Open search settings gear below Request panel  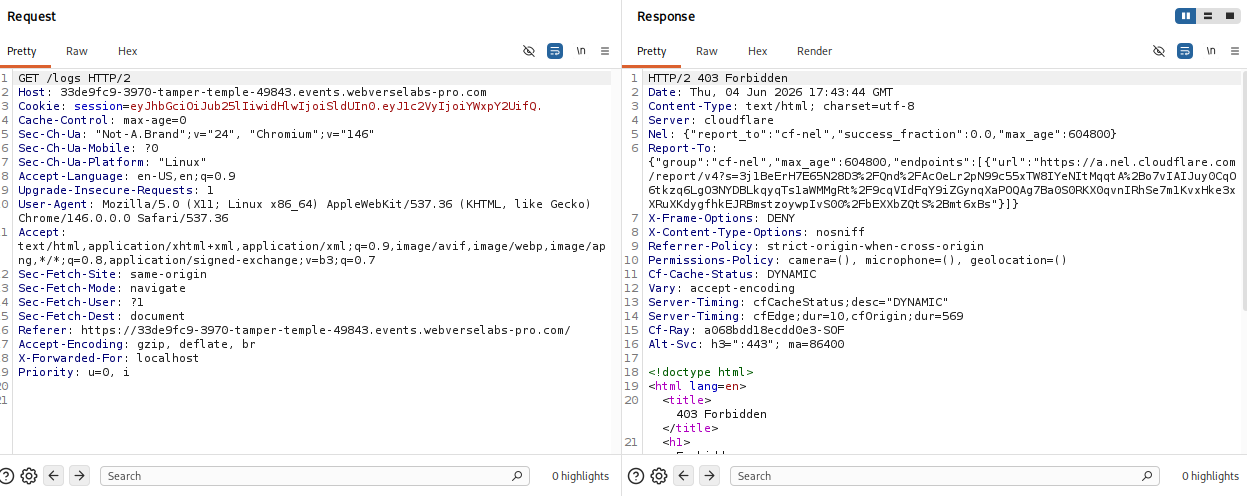coord(29,476)
